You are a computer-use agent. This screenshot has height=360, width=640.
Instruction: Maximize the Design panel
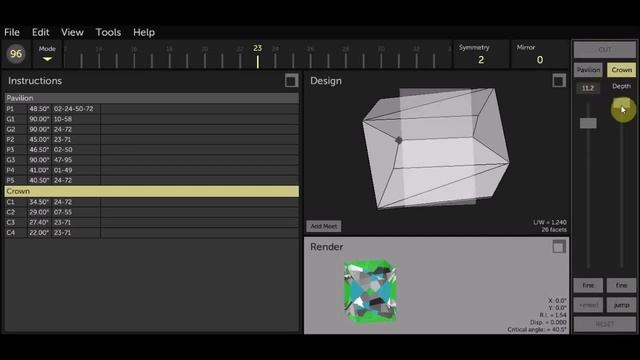(x=559, y=81)
